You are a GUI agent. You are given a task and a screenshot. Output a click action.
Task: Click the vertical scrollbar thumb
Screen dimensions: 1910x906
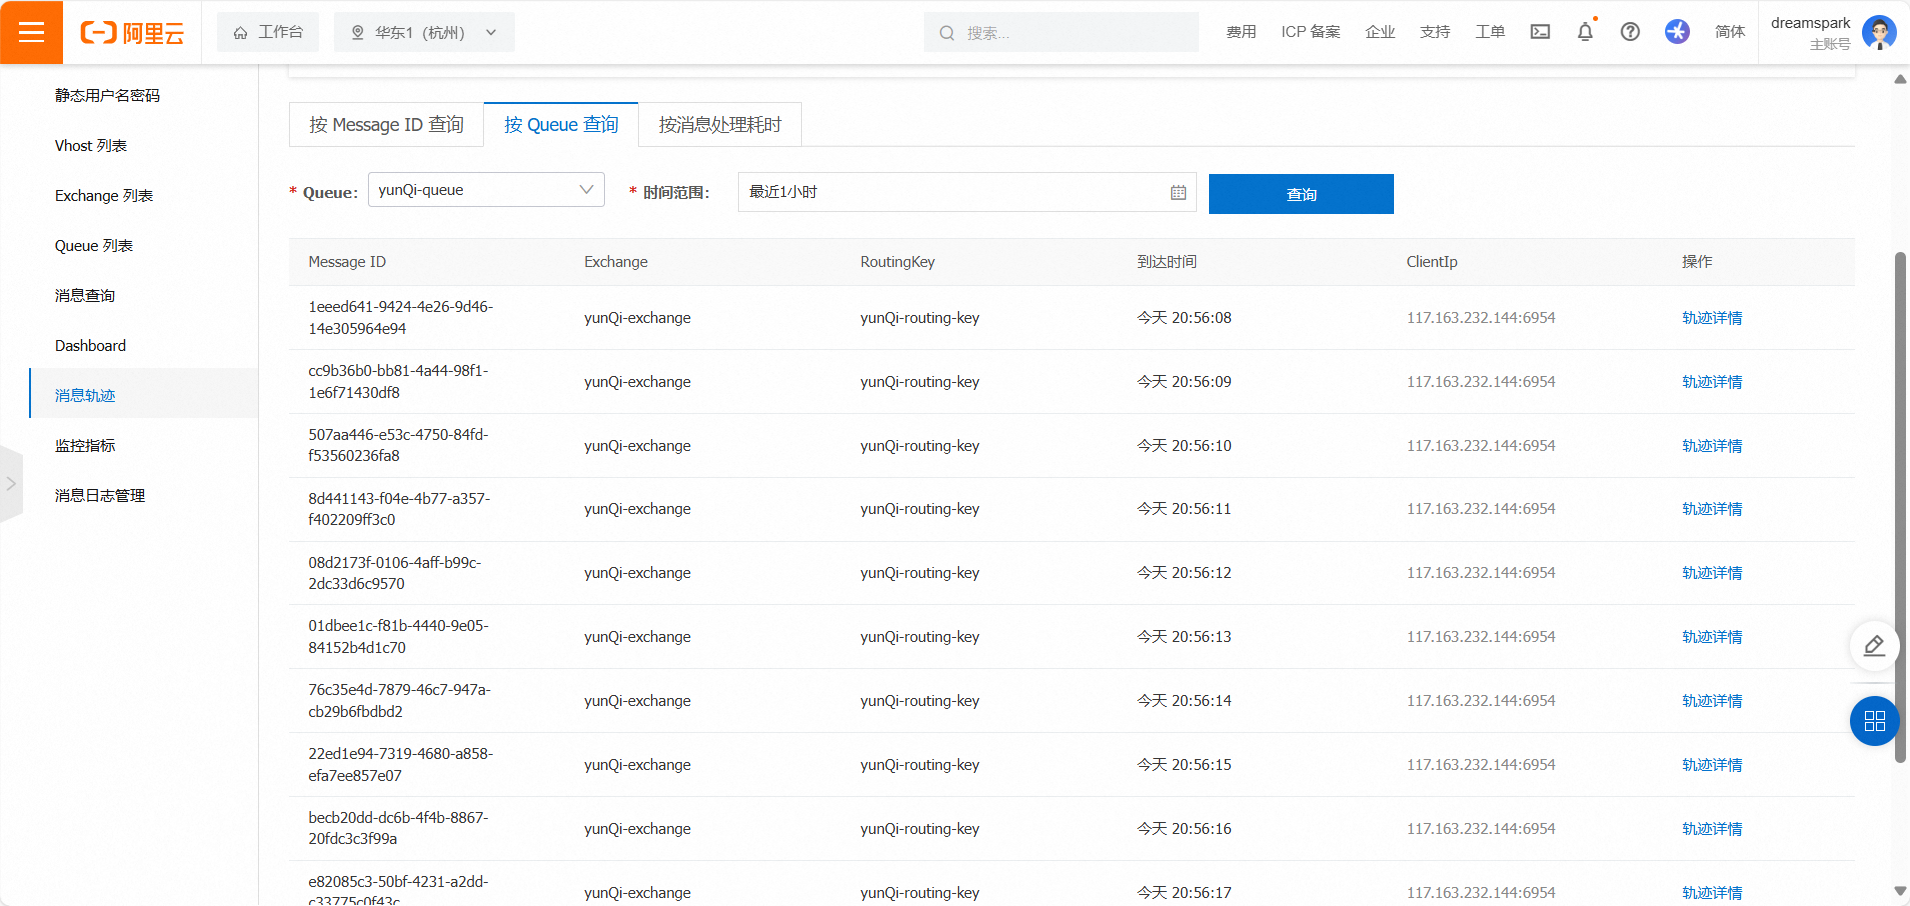tap(1900, 507)
